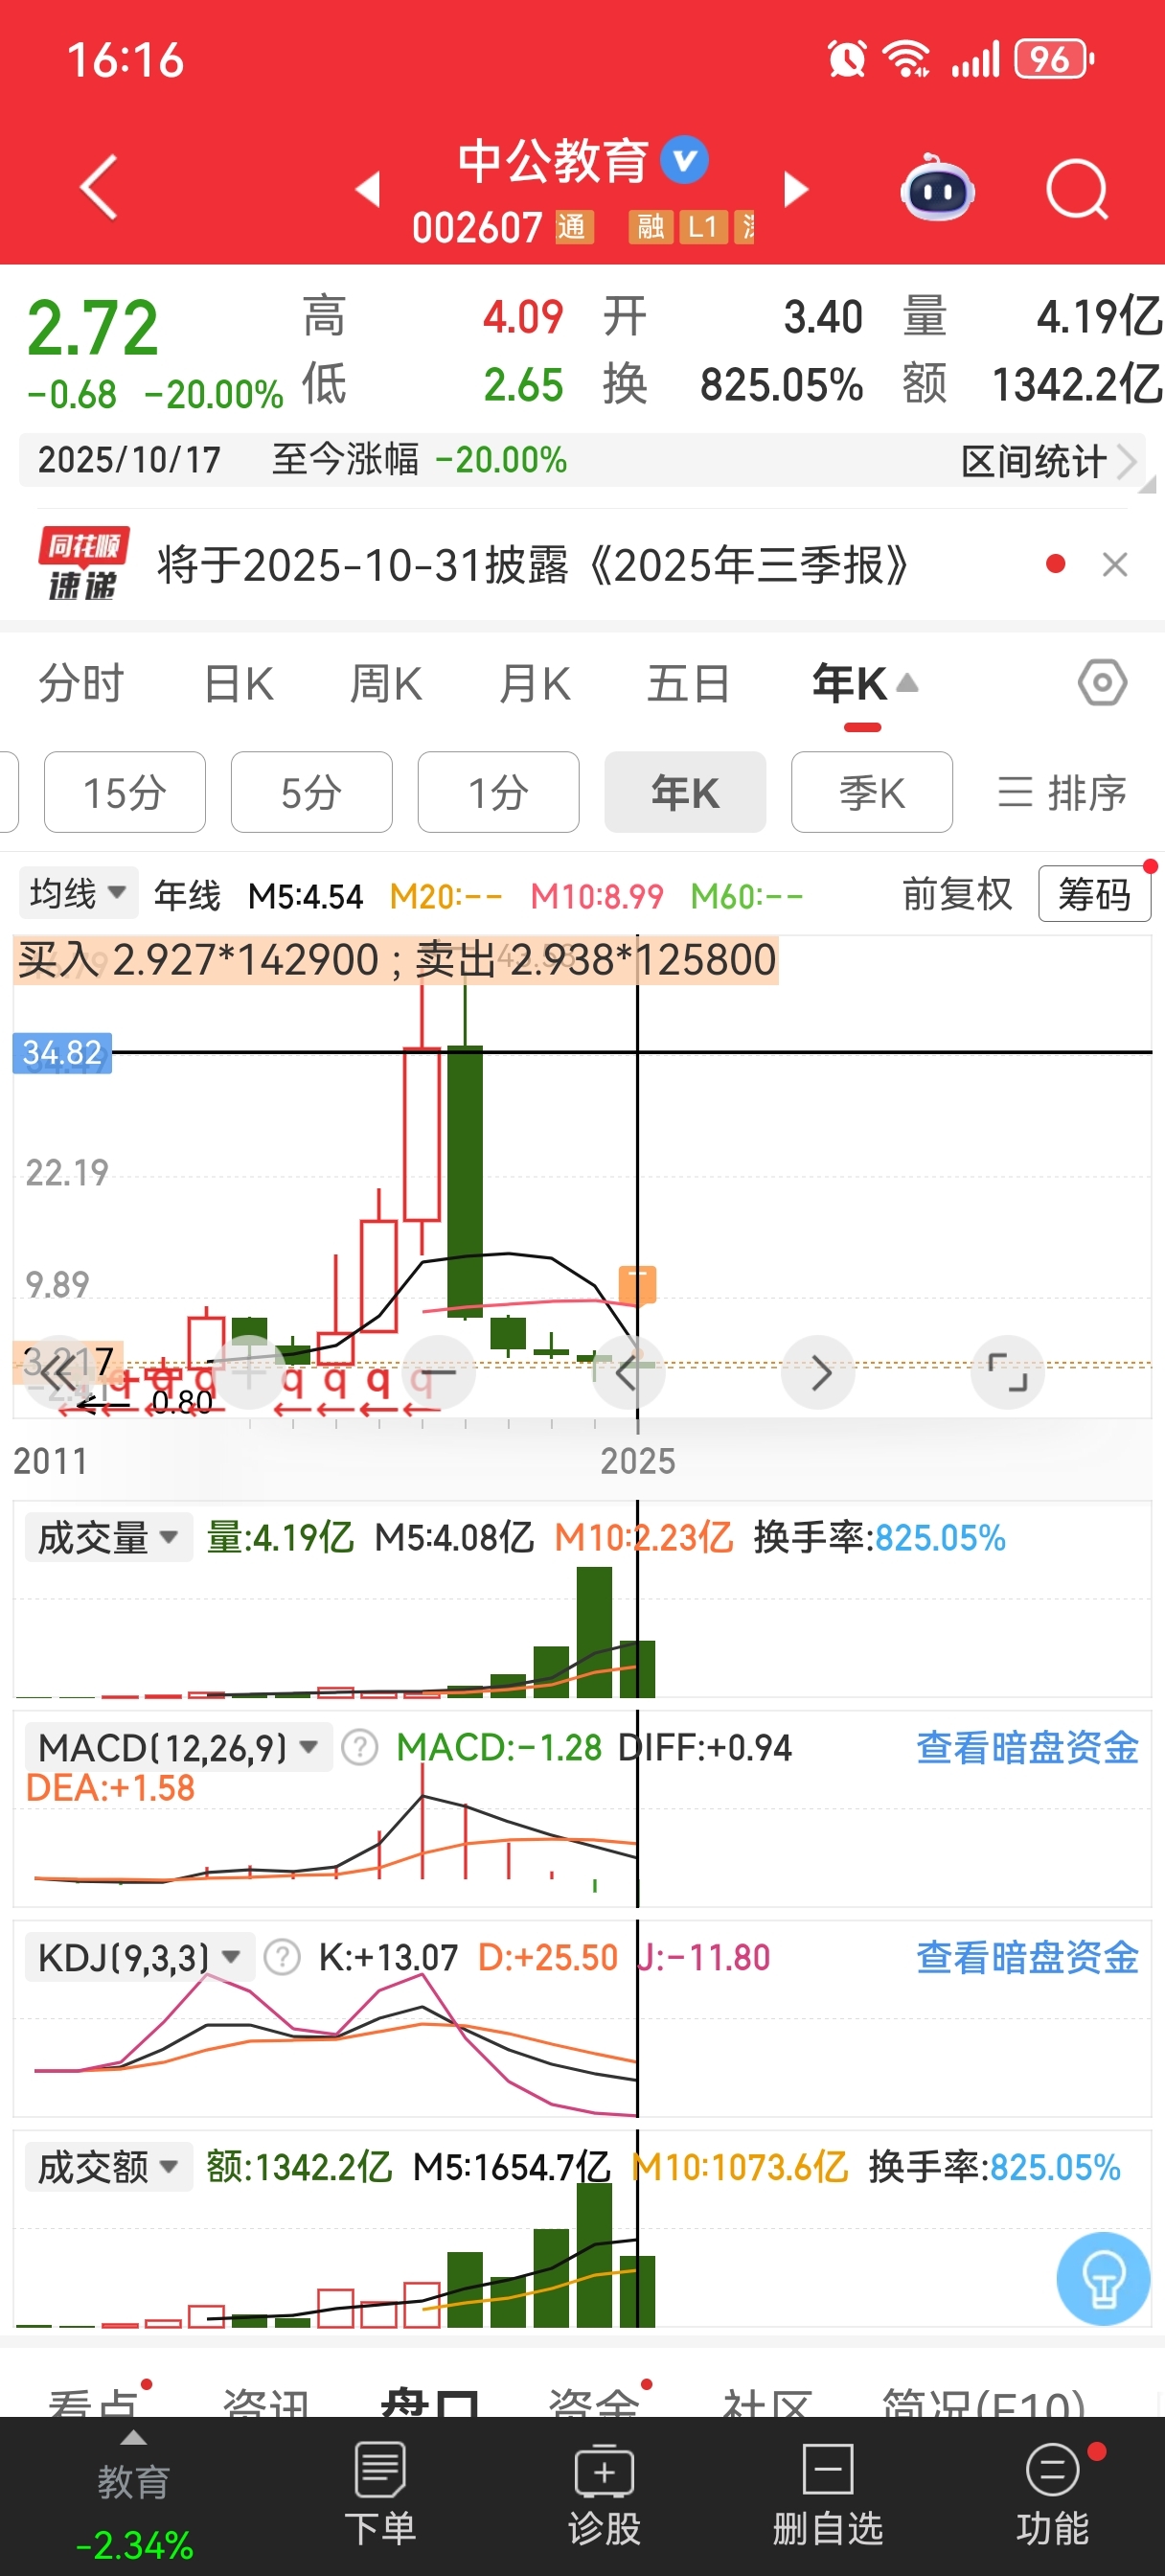Zoom out the chart with the minus button

pyautogui.click(x=438, y=1372)
